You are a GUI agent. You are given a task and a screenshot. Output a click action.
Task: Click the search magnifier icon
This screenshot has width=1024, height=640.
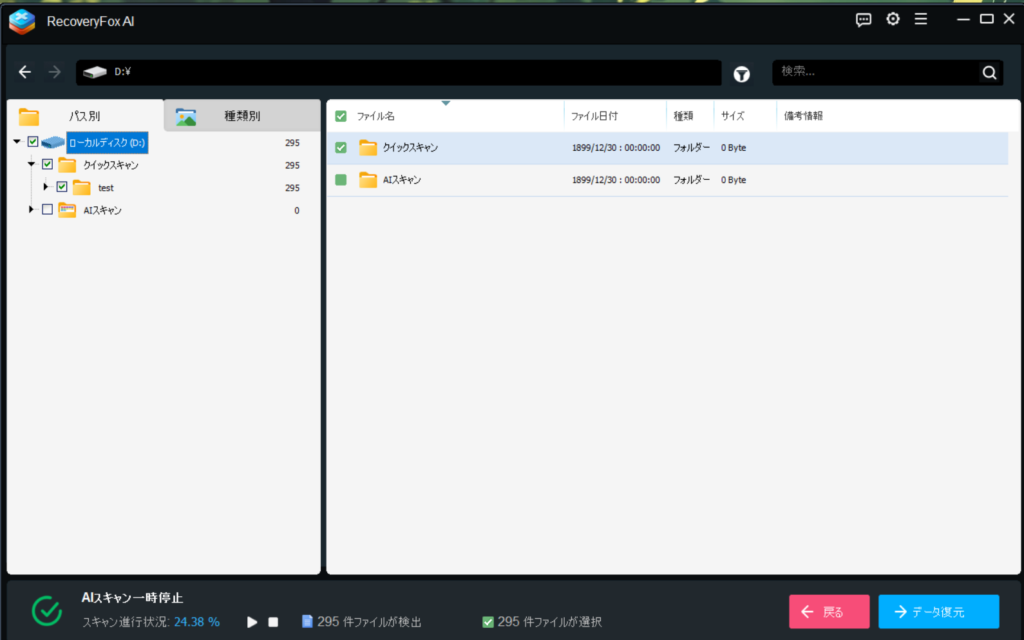989,72
